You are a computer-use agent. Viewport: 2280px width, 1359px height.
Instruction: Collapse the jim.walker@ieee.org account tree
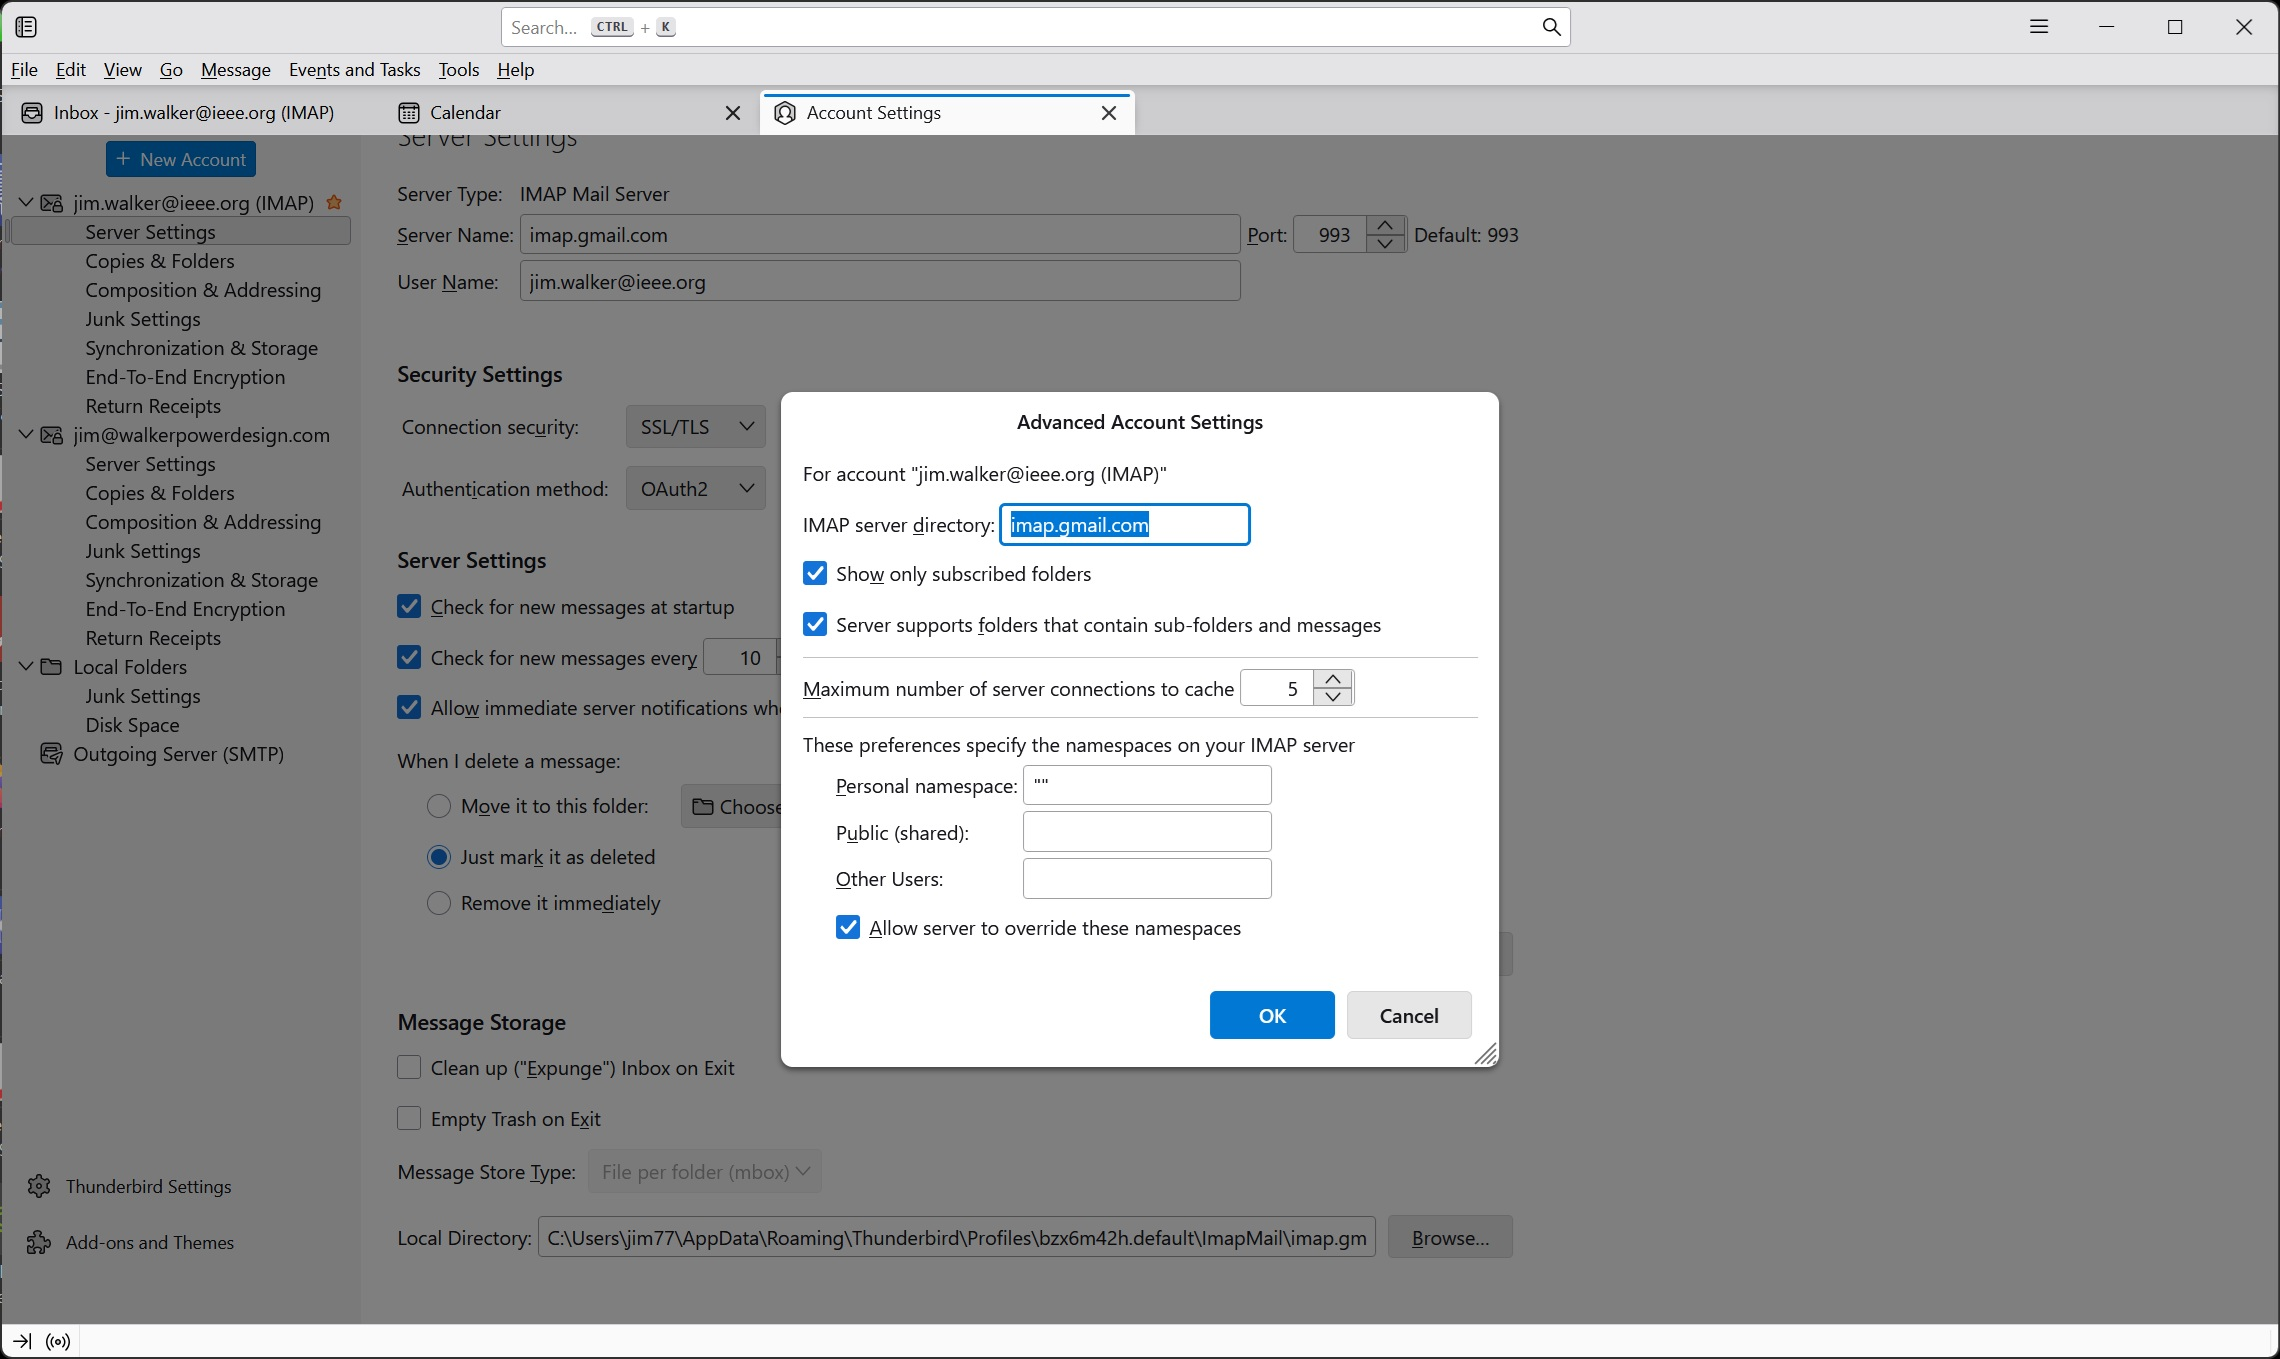pyautogui.click(x=26, y=203)
